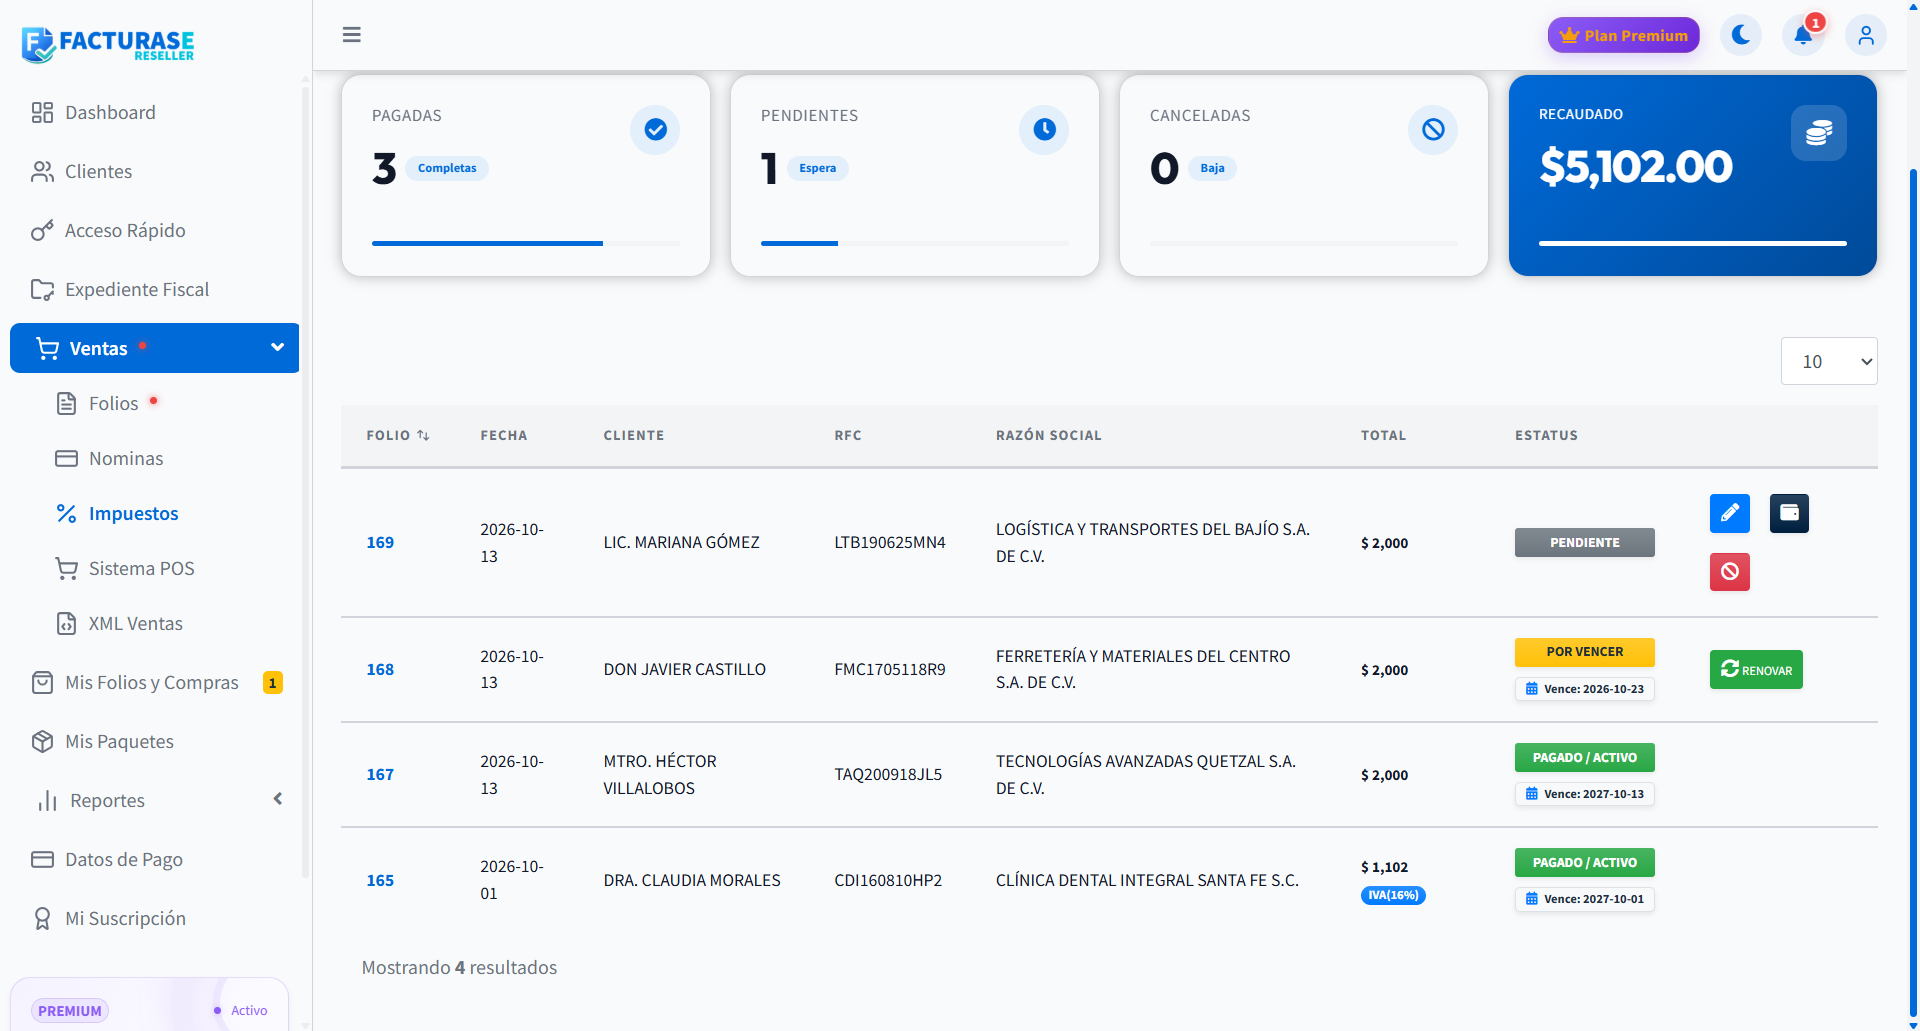
Task: Click the clock icon on the Pendientes card
Action: click(1044, 129)
